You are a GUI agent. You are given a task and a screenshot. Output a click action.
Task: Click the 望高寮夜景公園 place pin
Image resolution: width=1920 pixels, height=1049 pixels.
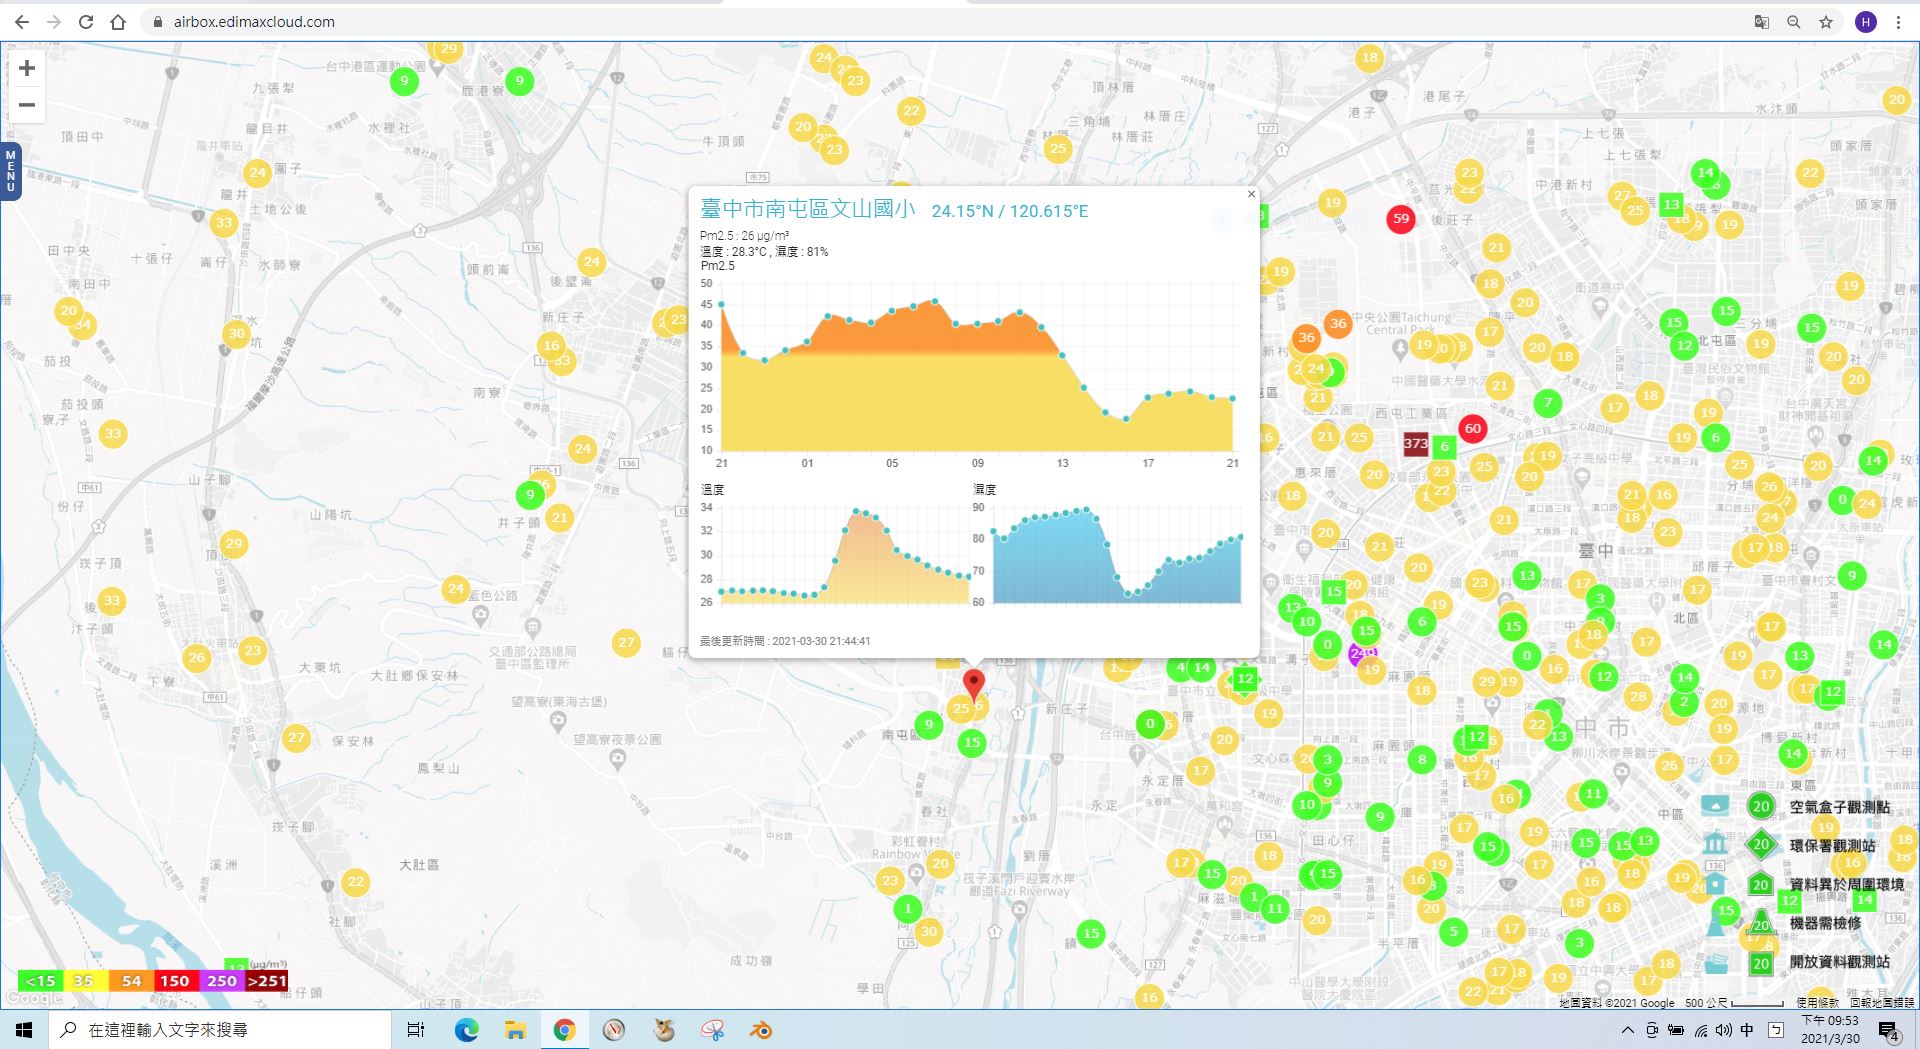click(x=617, y=759)
